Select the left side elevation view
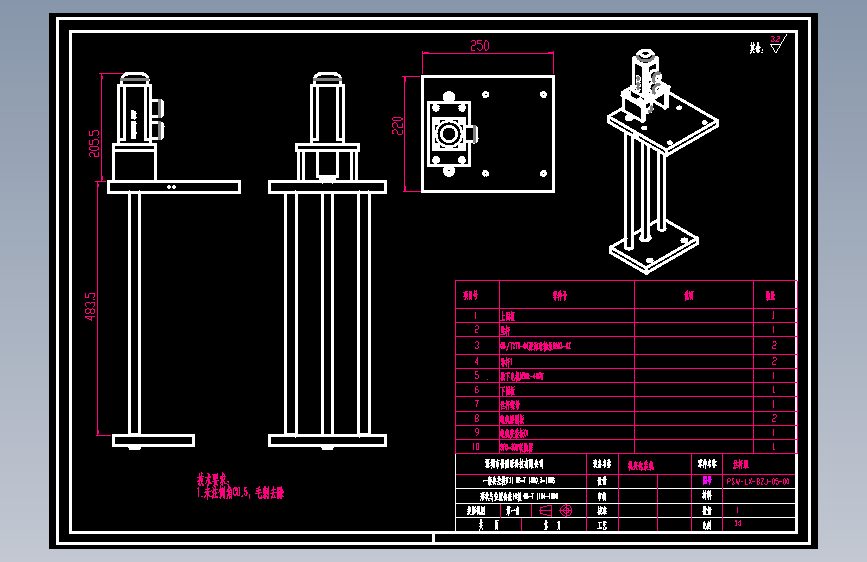Viewport: 867px width, 562px height. pyautogui.click(x=173, y=260)
